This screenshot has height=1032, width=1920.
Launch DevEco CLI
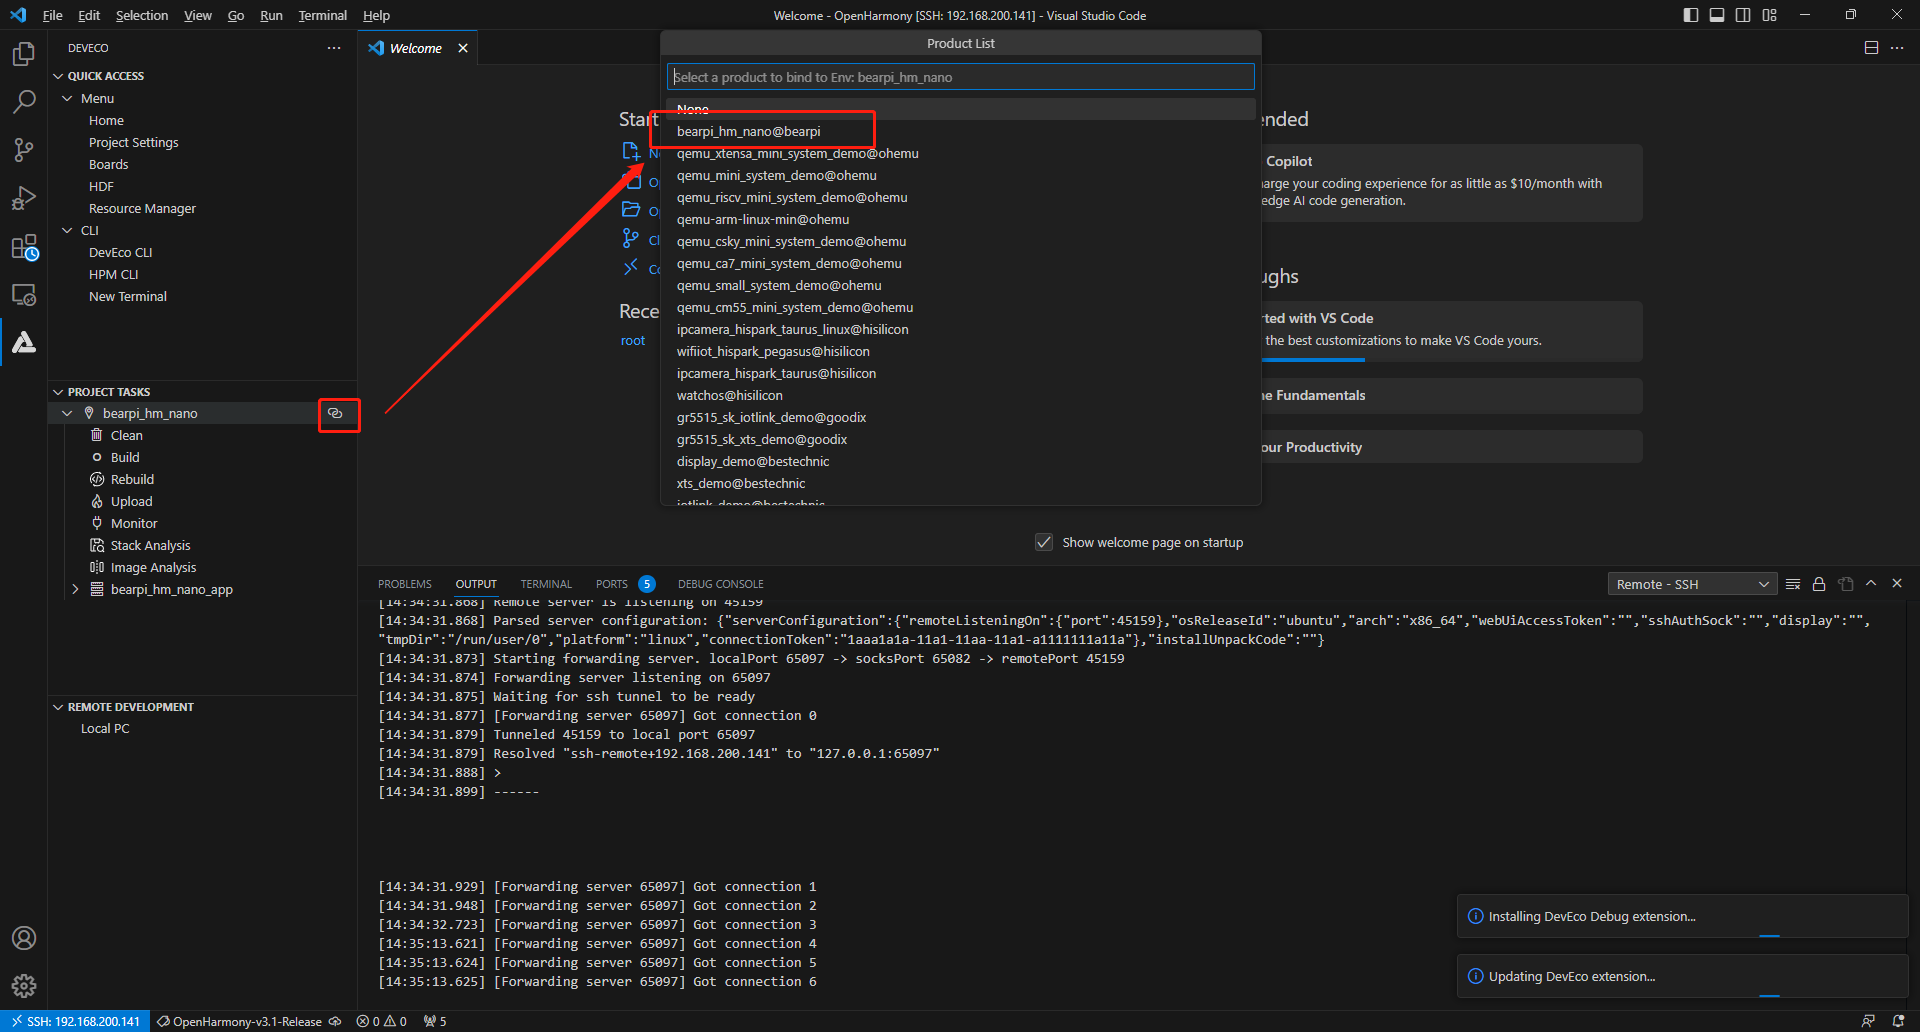pos(121,252)
